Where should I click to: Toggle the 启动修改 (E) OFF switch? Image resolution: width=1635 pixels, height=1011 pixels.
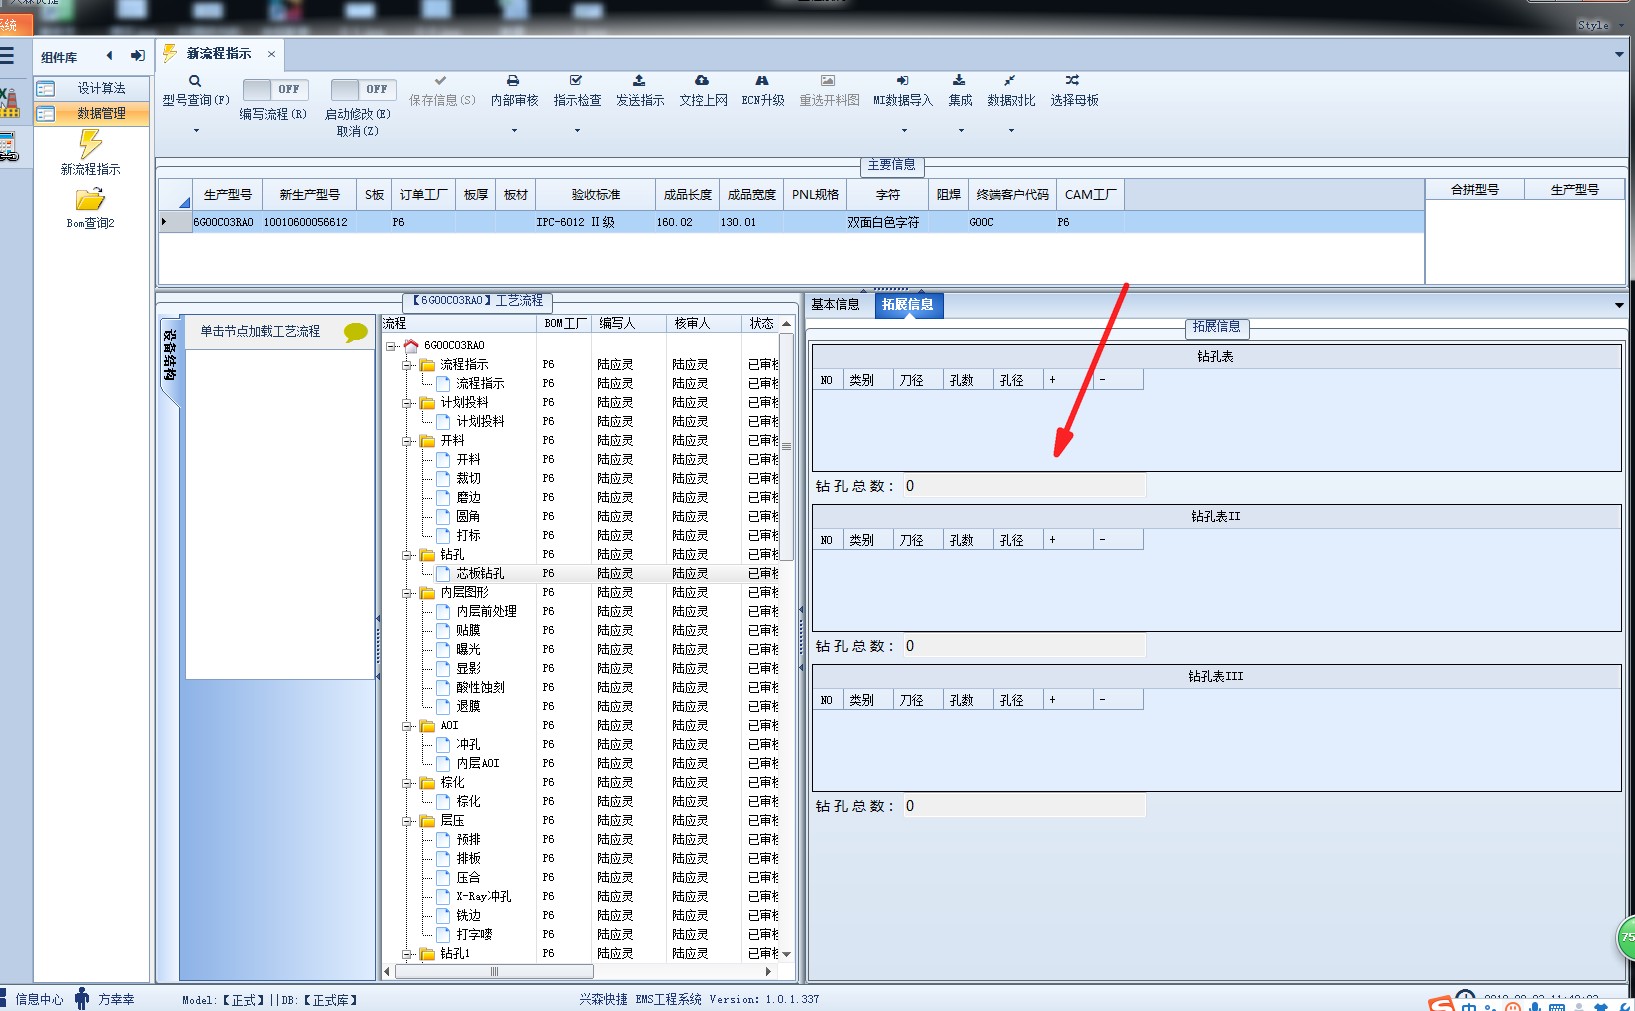click(x=364, y=89)
